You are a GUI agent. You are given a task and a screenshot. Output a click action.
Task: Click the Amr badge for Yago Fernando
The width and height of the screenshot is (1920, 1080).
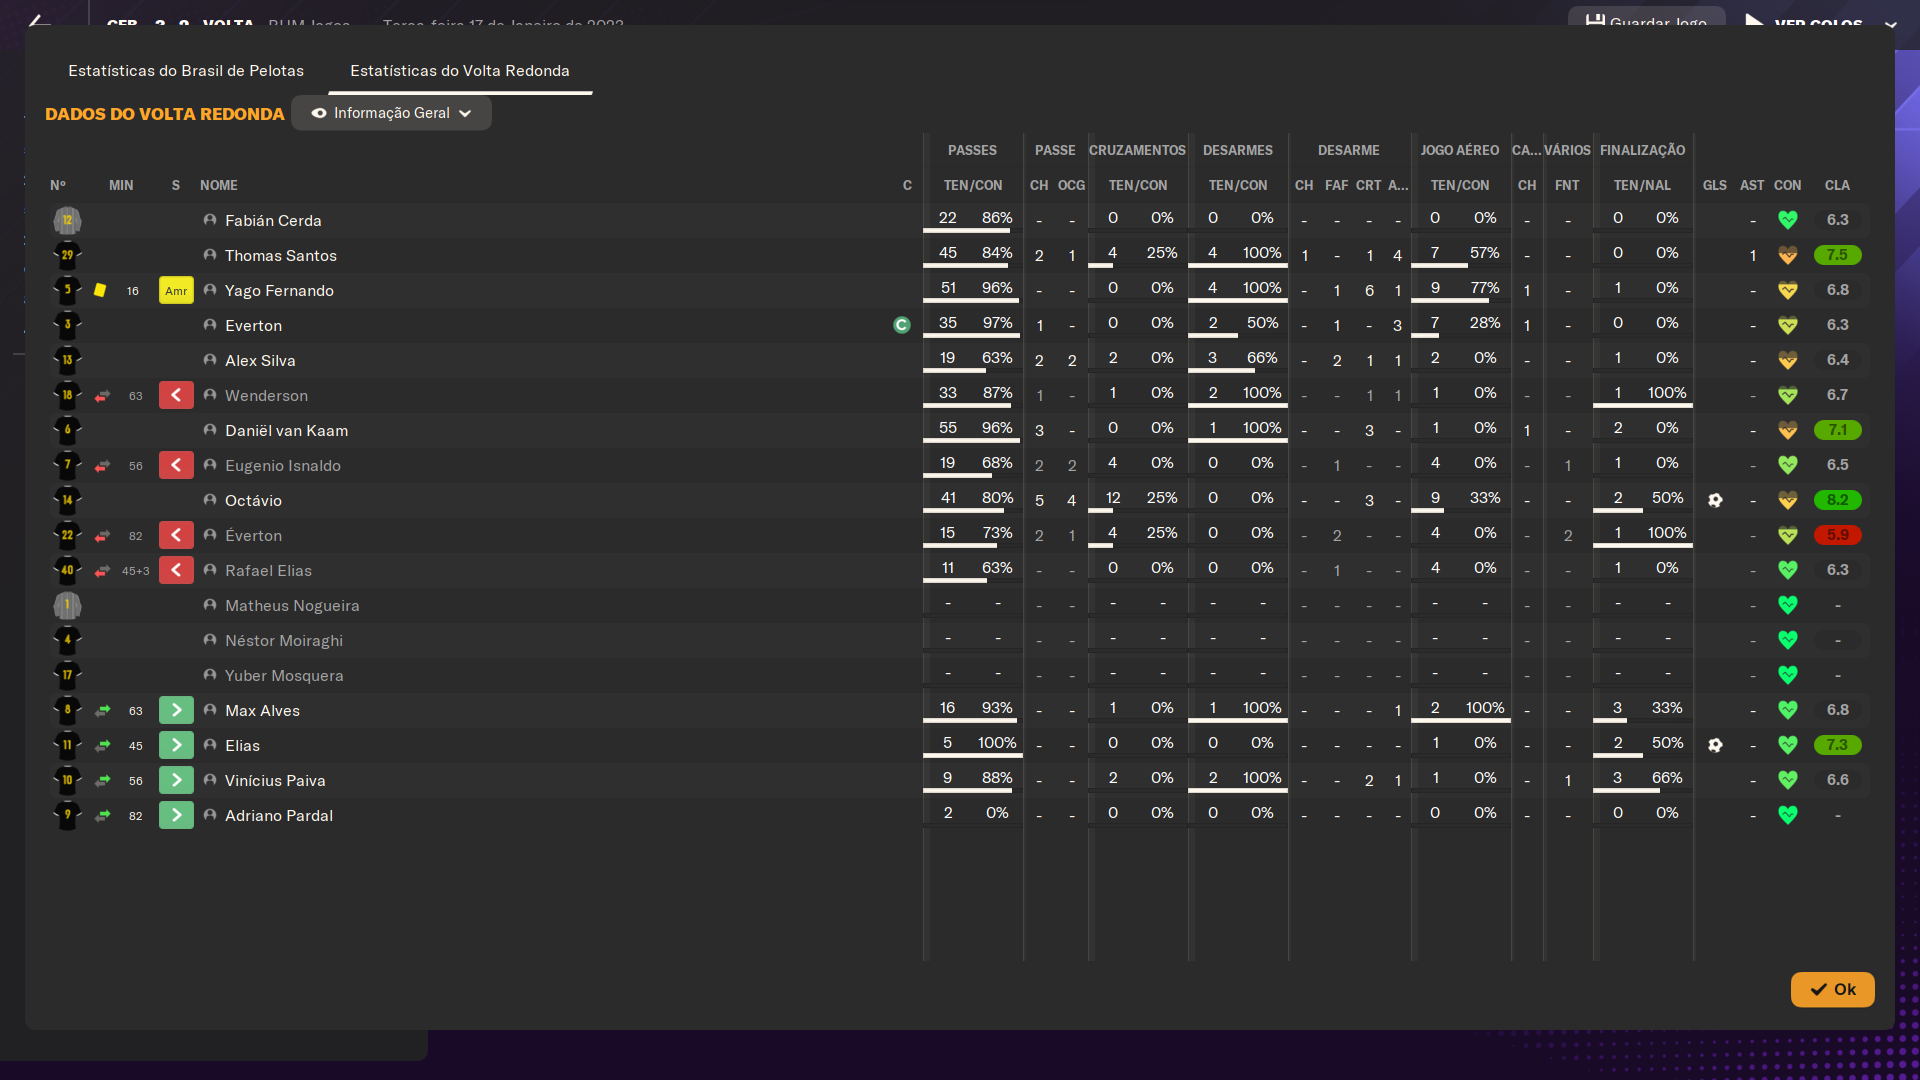click(x=176, y=290)
